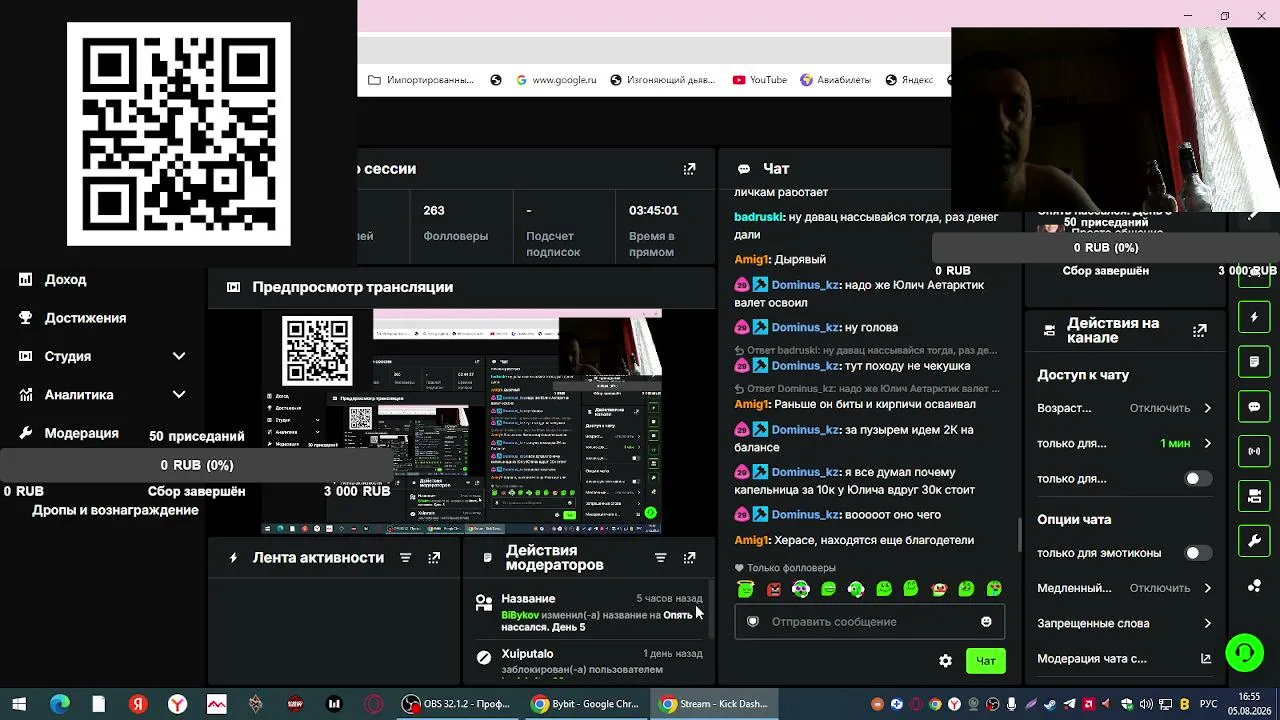The image size is (1280, 720).
Task: Click the Аналитика sidebar label
Action: 79,395
